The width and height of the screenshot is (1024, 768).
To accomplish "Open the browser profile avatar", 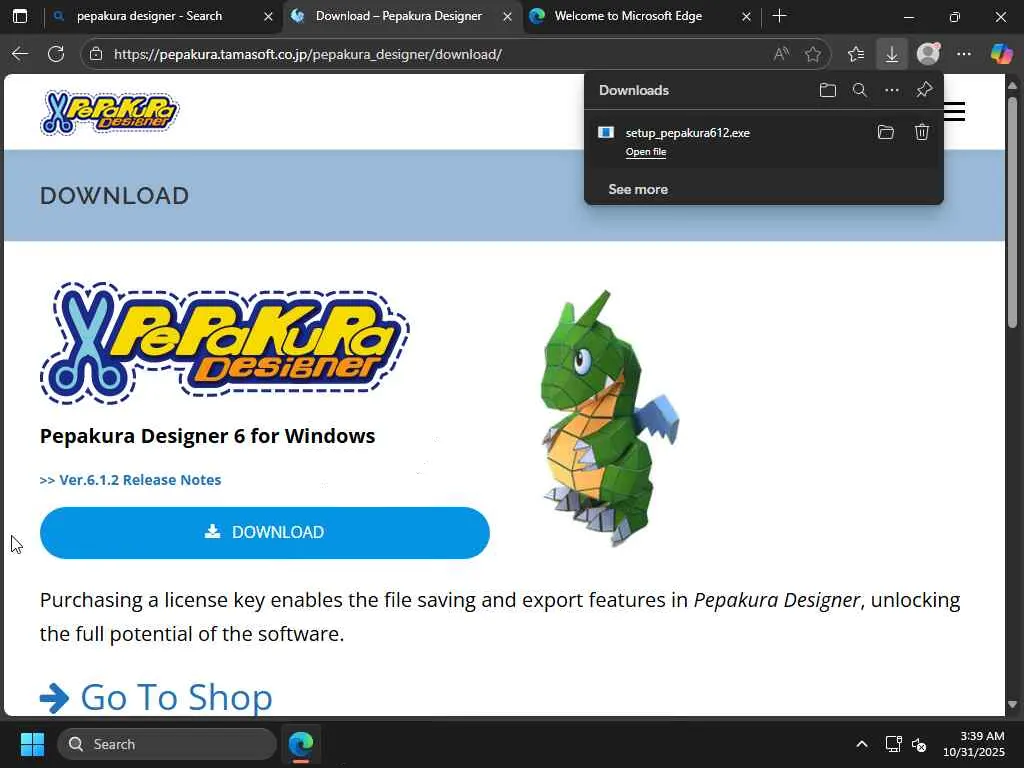I will coord(928,54).
